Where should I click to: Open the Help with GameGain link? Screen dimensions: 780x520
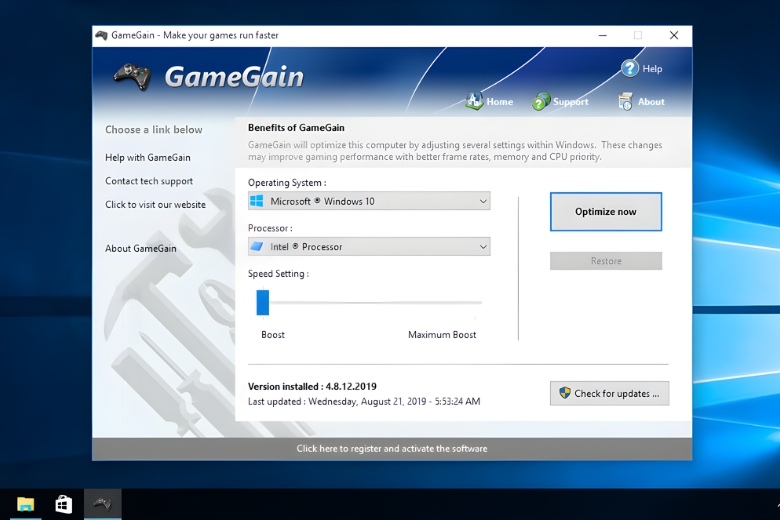[x=148, y=158]
